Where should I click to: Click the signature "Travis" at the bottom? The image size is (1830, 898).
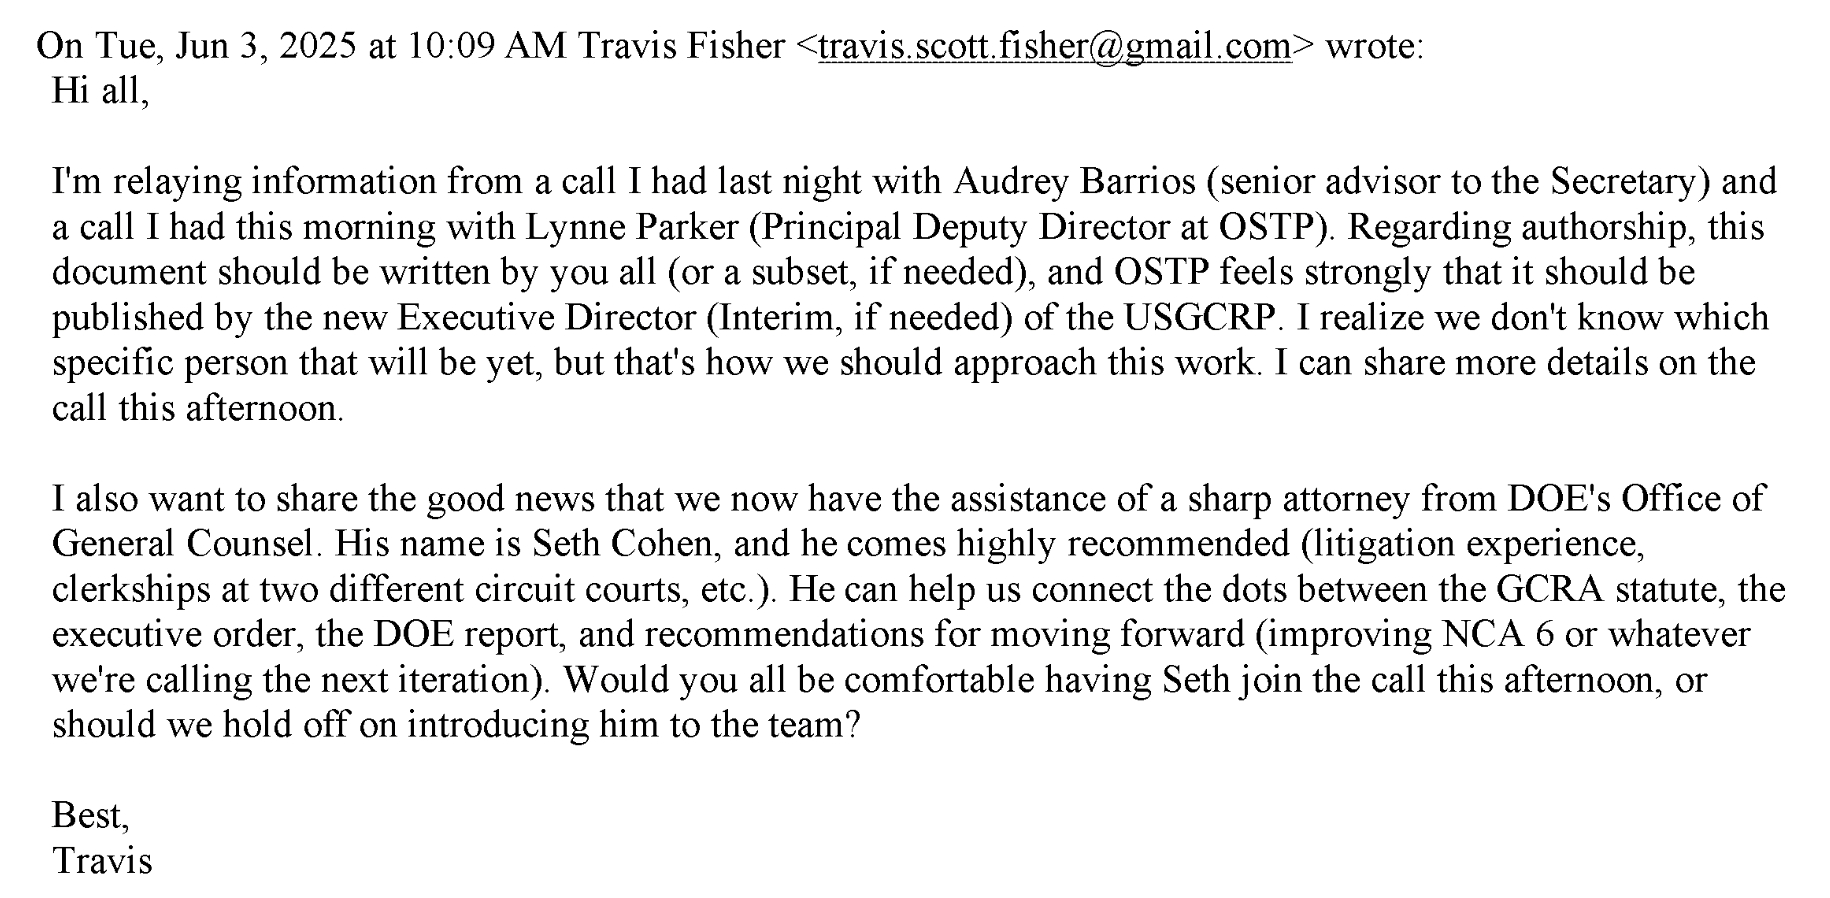[x=102, y=861]
